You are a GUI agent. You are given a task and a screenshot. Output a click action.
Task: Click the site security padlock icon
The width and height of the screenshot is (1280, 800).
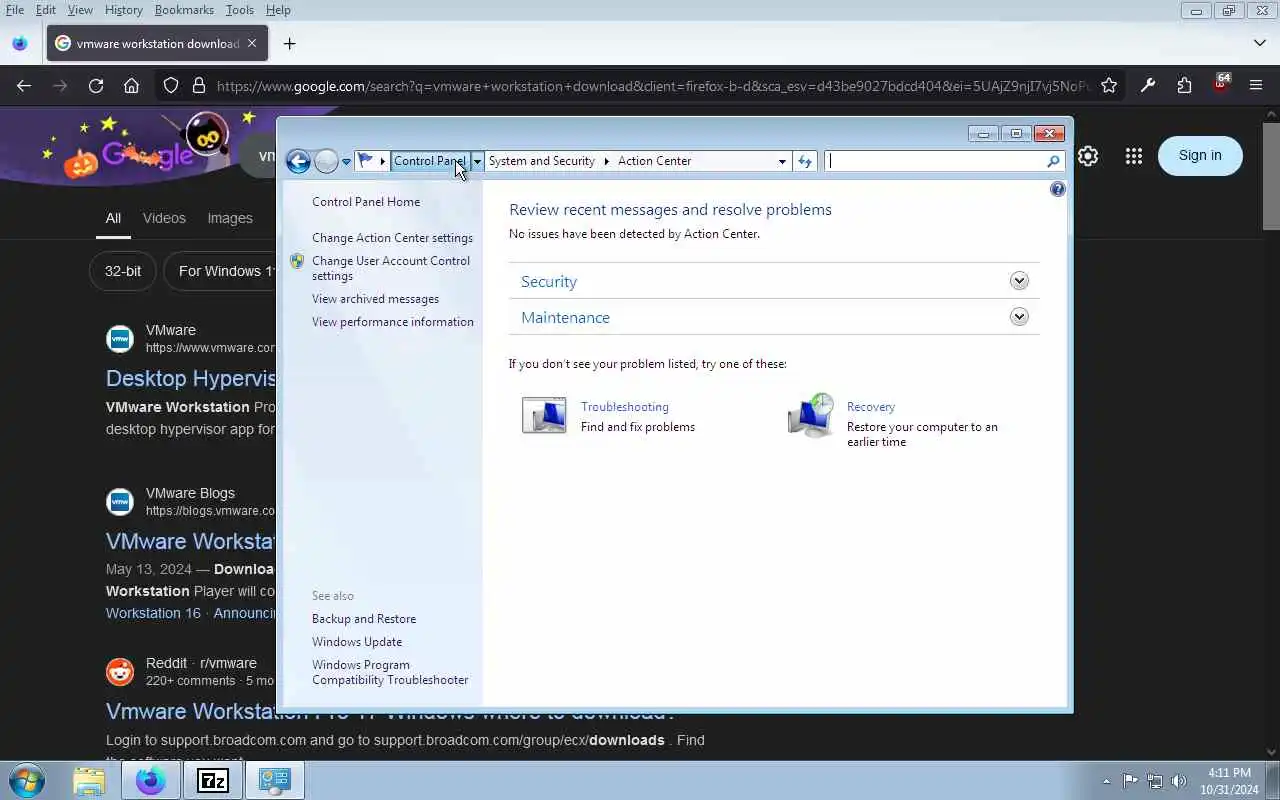click(199, 86)
